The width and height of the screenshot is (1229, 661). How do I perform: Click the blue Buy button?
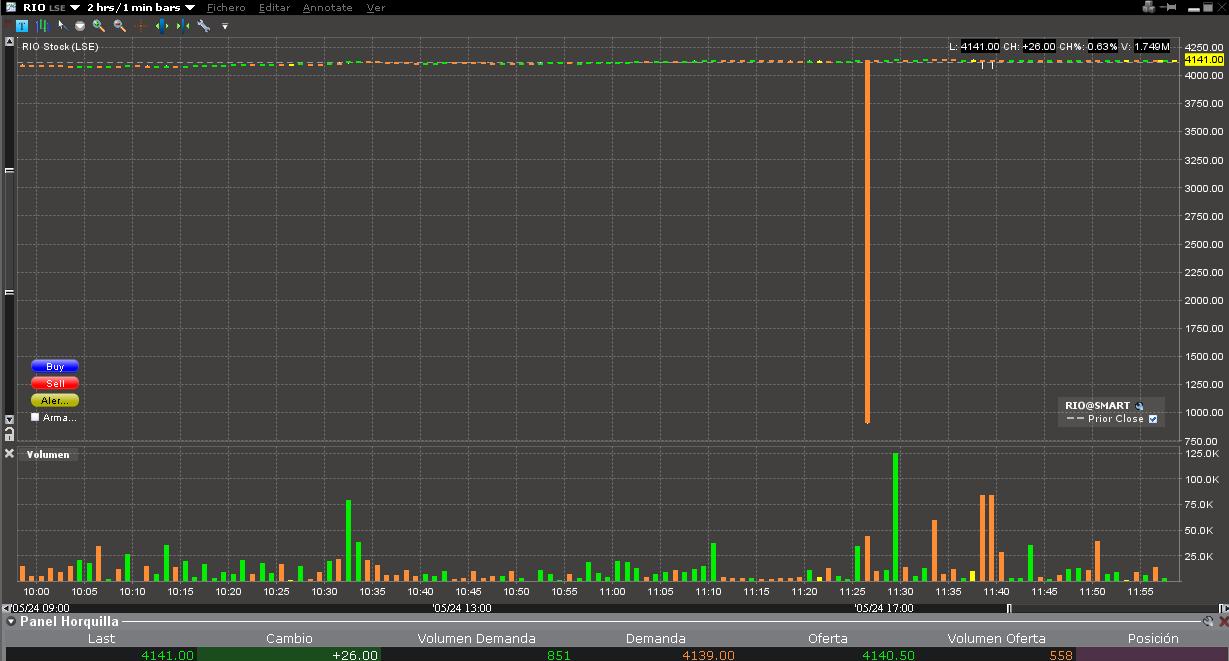[x=55, y=367]
